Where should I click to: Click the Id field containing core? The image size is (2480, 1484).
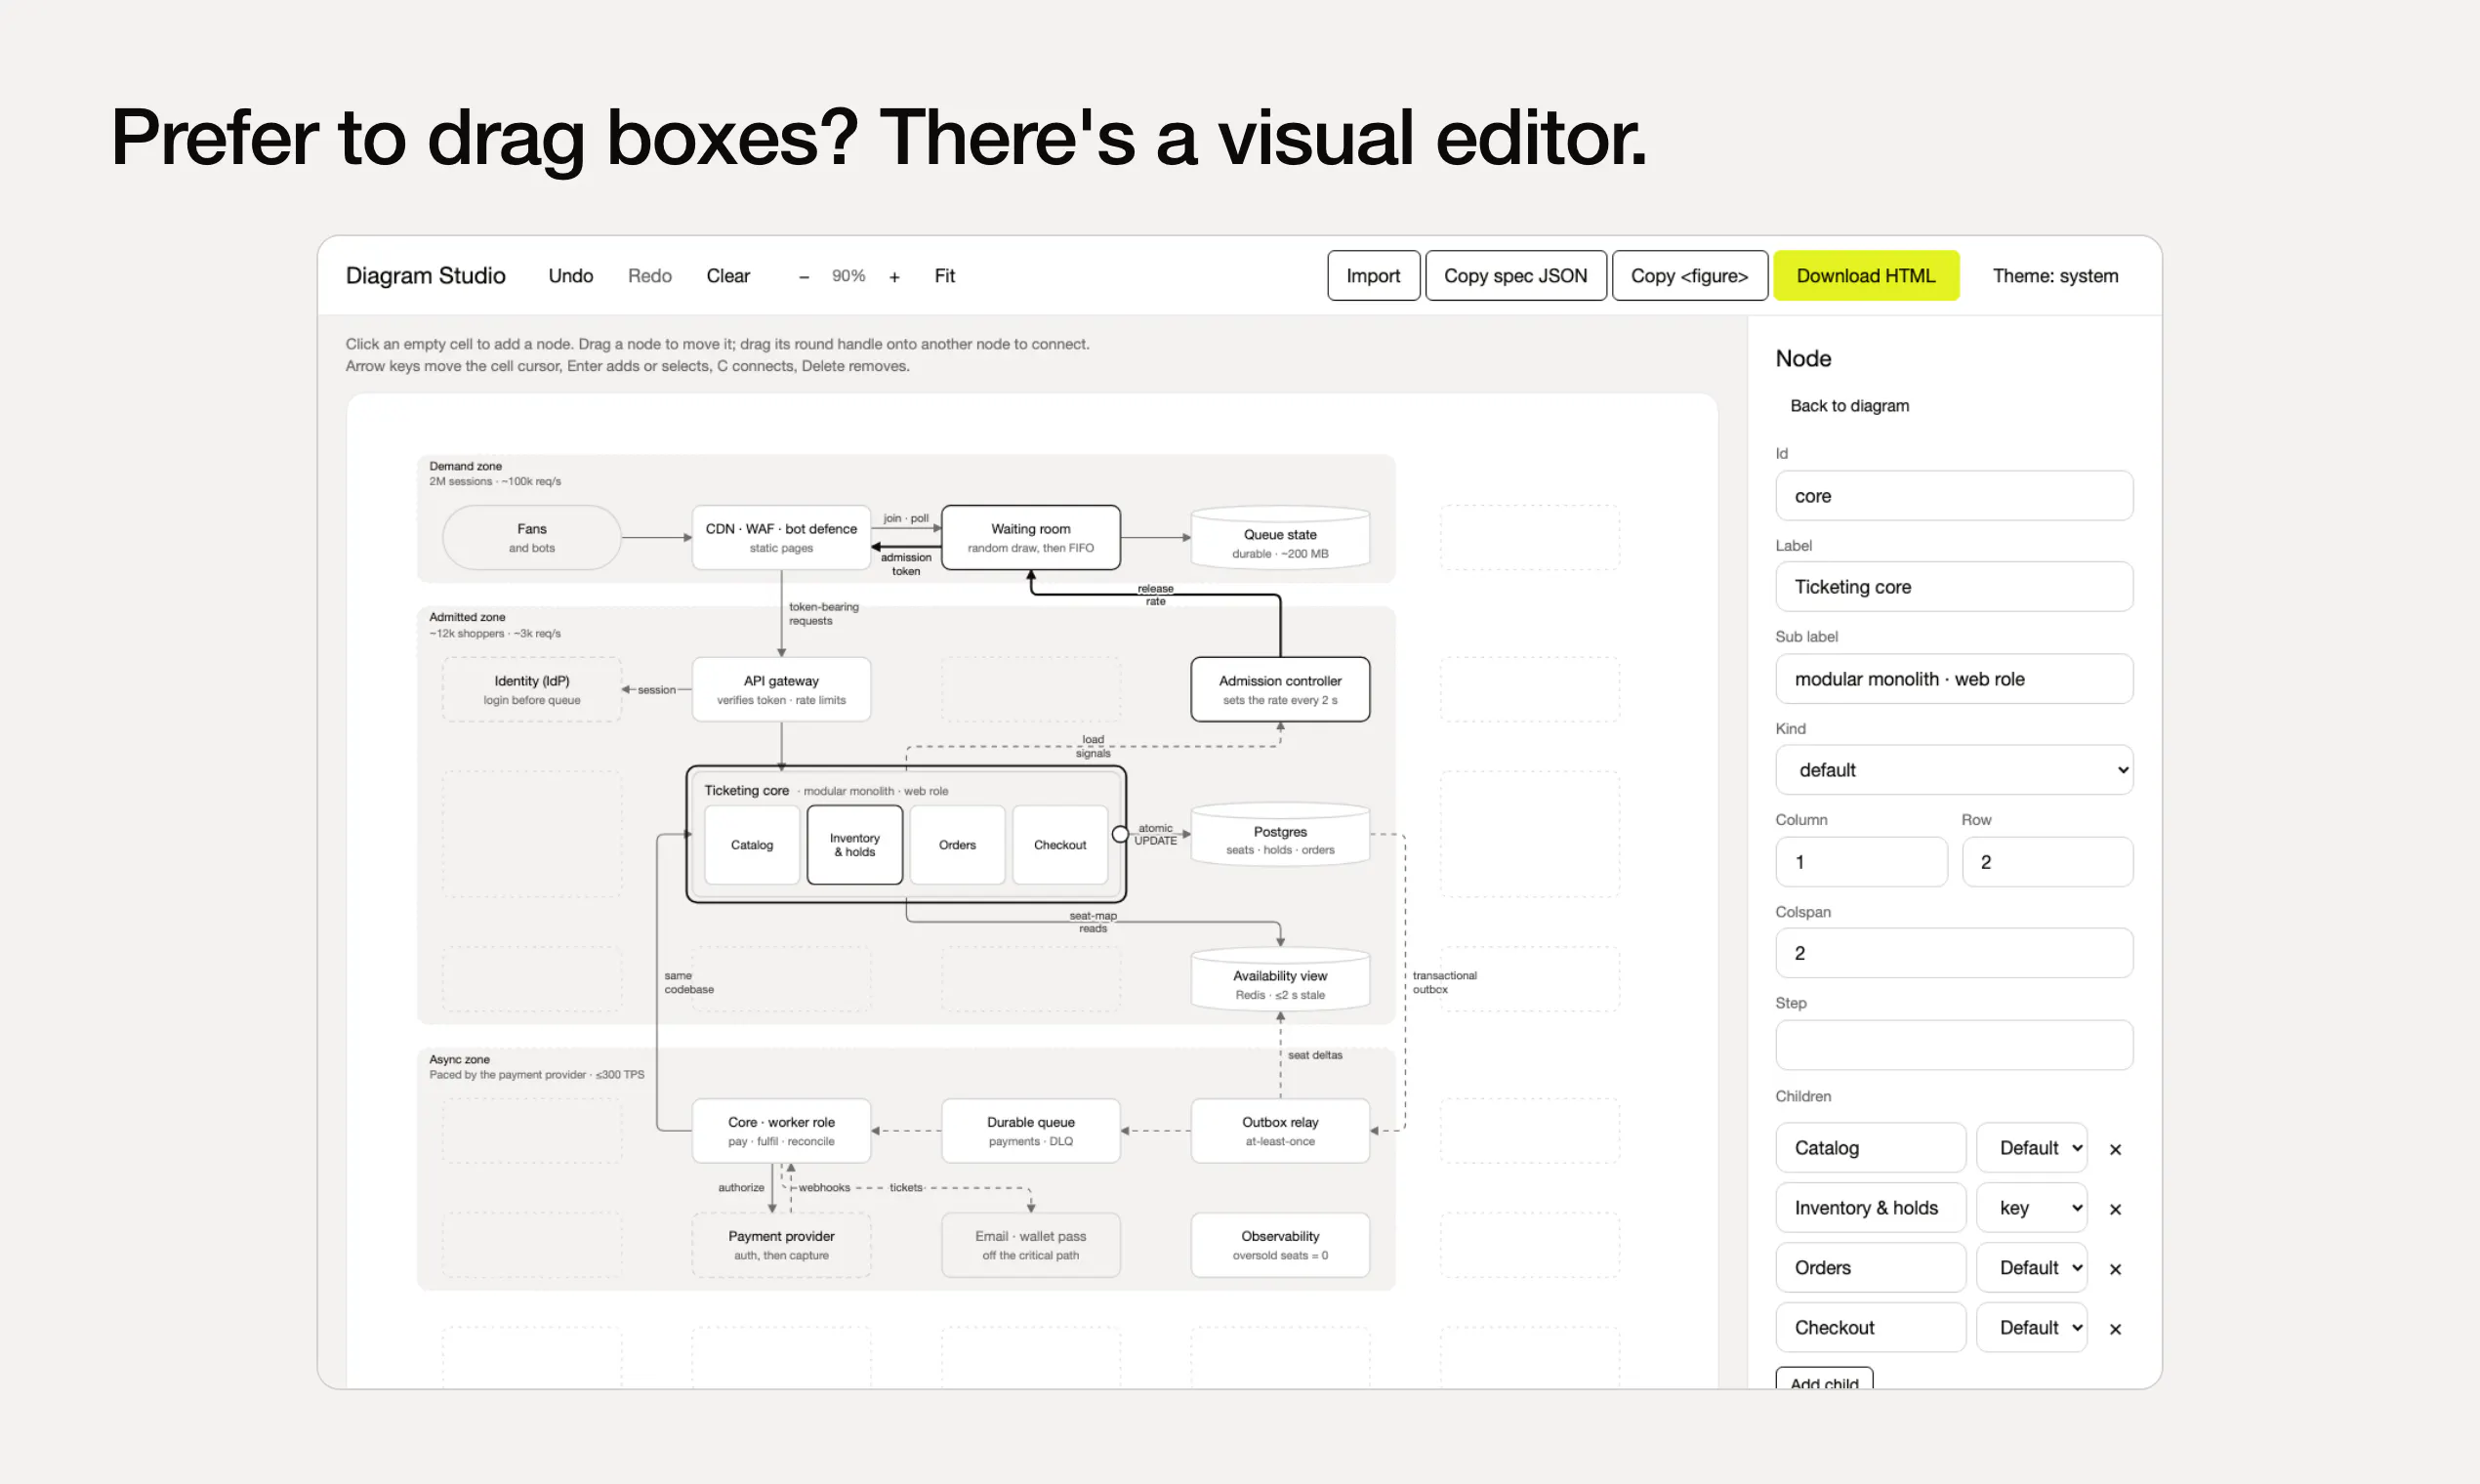[1954, 496]
